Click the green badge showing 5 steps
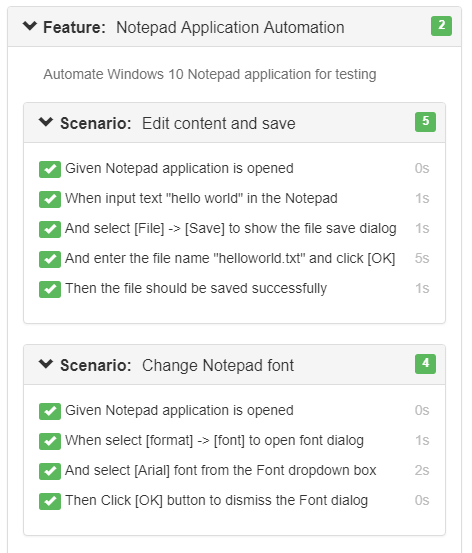 (425, 122)
